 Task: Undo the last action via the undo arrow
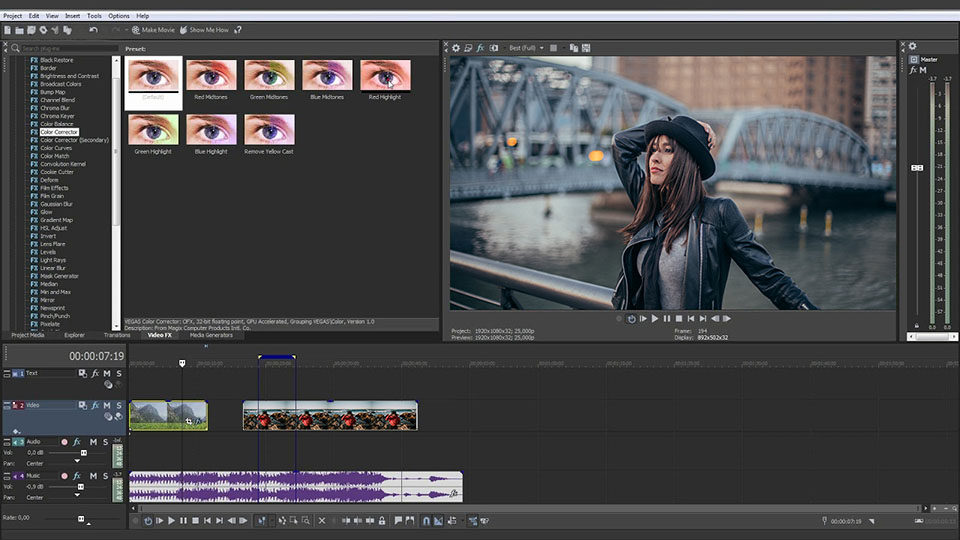click(x=93, y=30)
